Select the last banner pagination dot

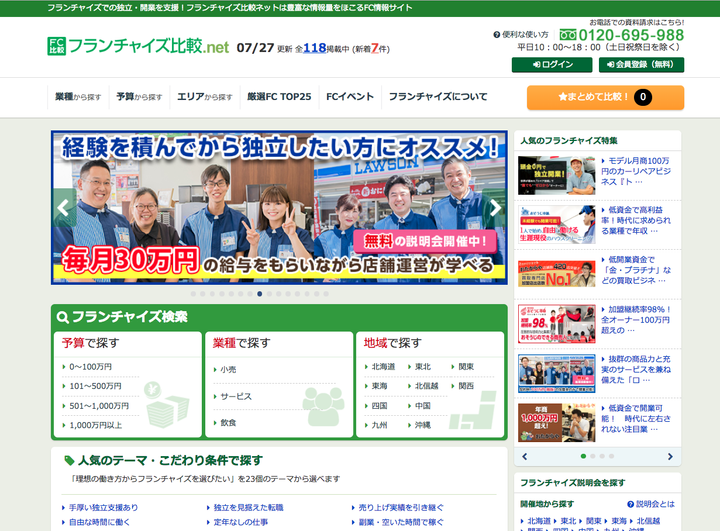tap(326, 294)
